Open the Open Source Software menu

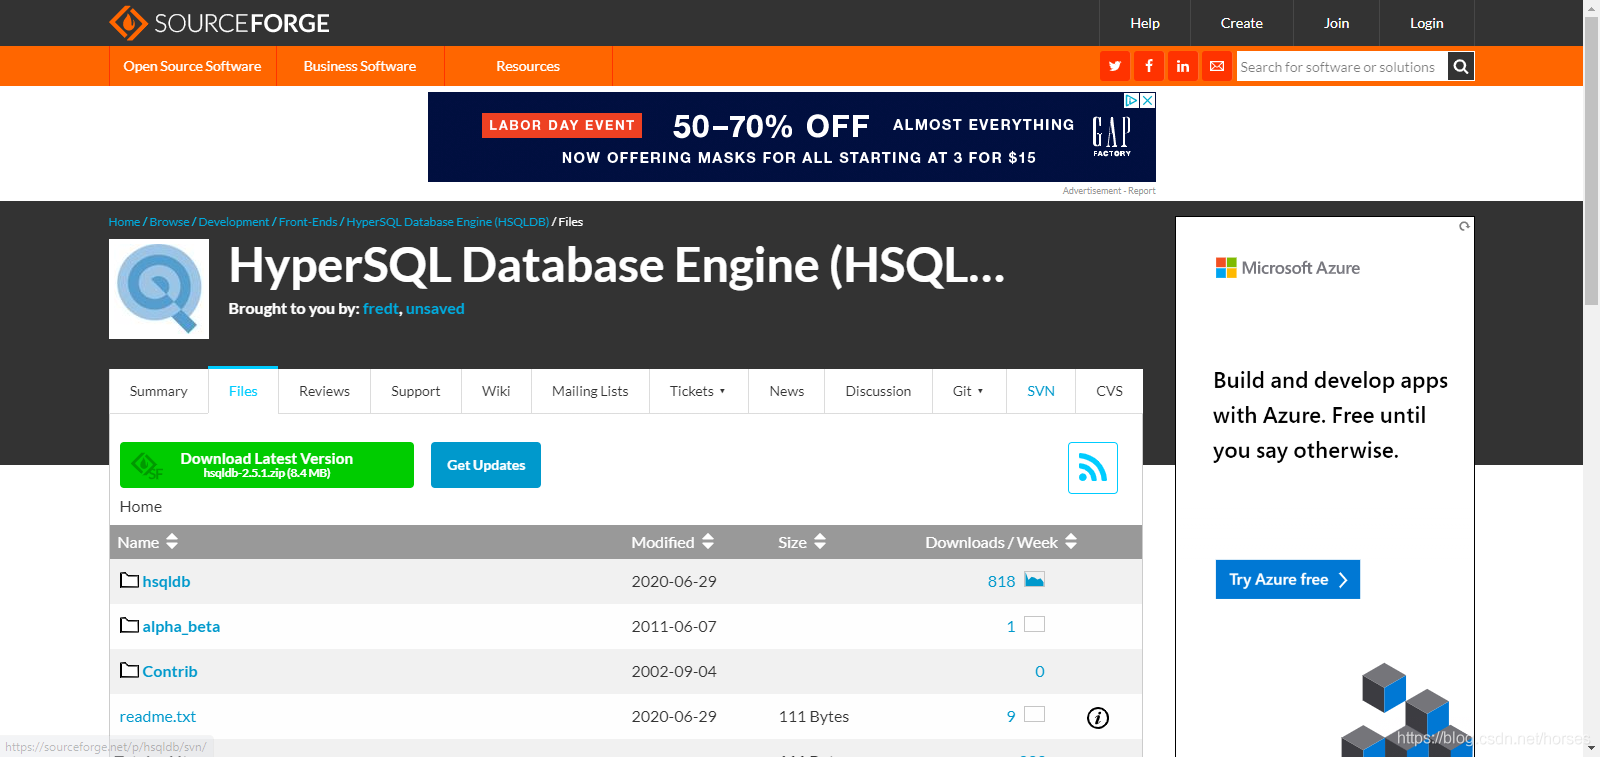(x=192, y=66)
